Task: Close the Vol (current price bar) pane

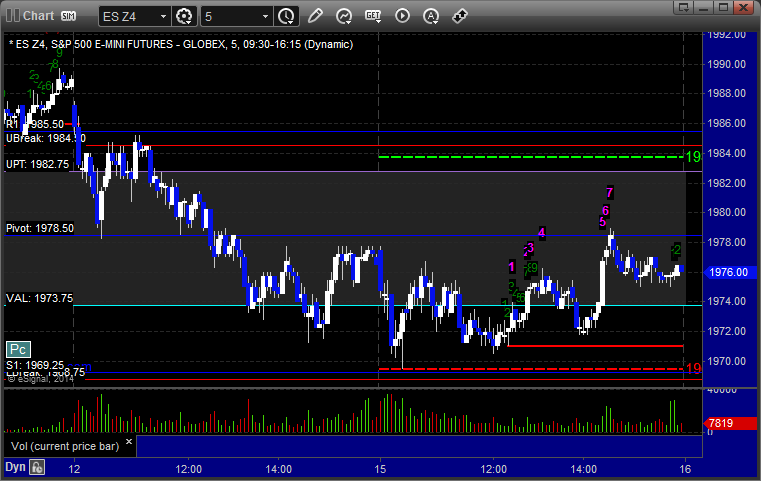Action: click(x=129, y=442)
